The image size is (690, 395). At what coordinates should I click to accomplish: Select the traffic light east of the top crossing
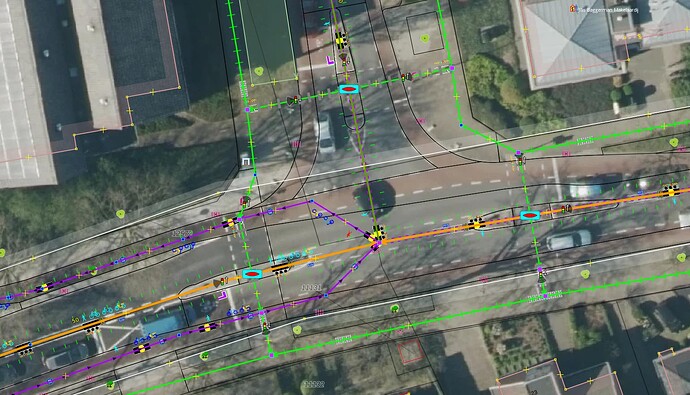[406, 77]
